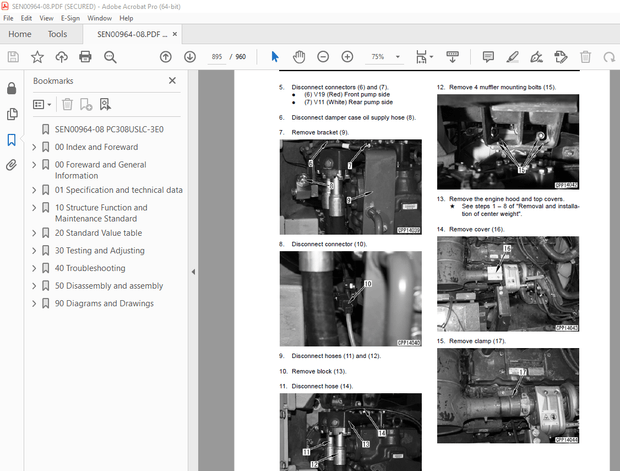This screenshot has width=620, height=471.
Task: Open the Edit menu
Action: point(26,18)
